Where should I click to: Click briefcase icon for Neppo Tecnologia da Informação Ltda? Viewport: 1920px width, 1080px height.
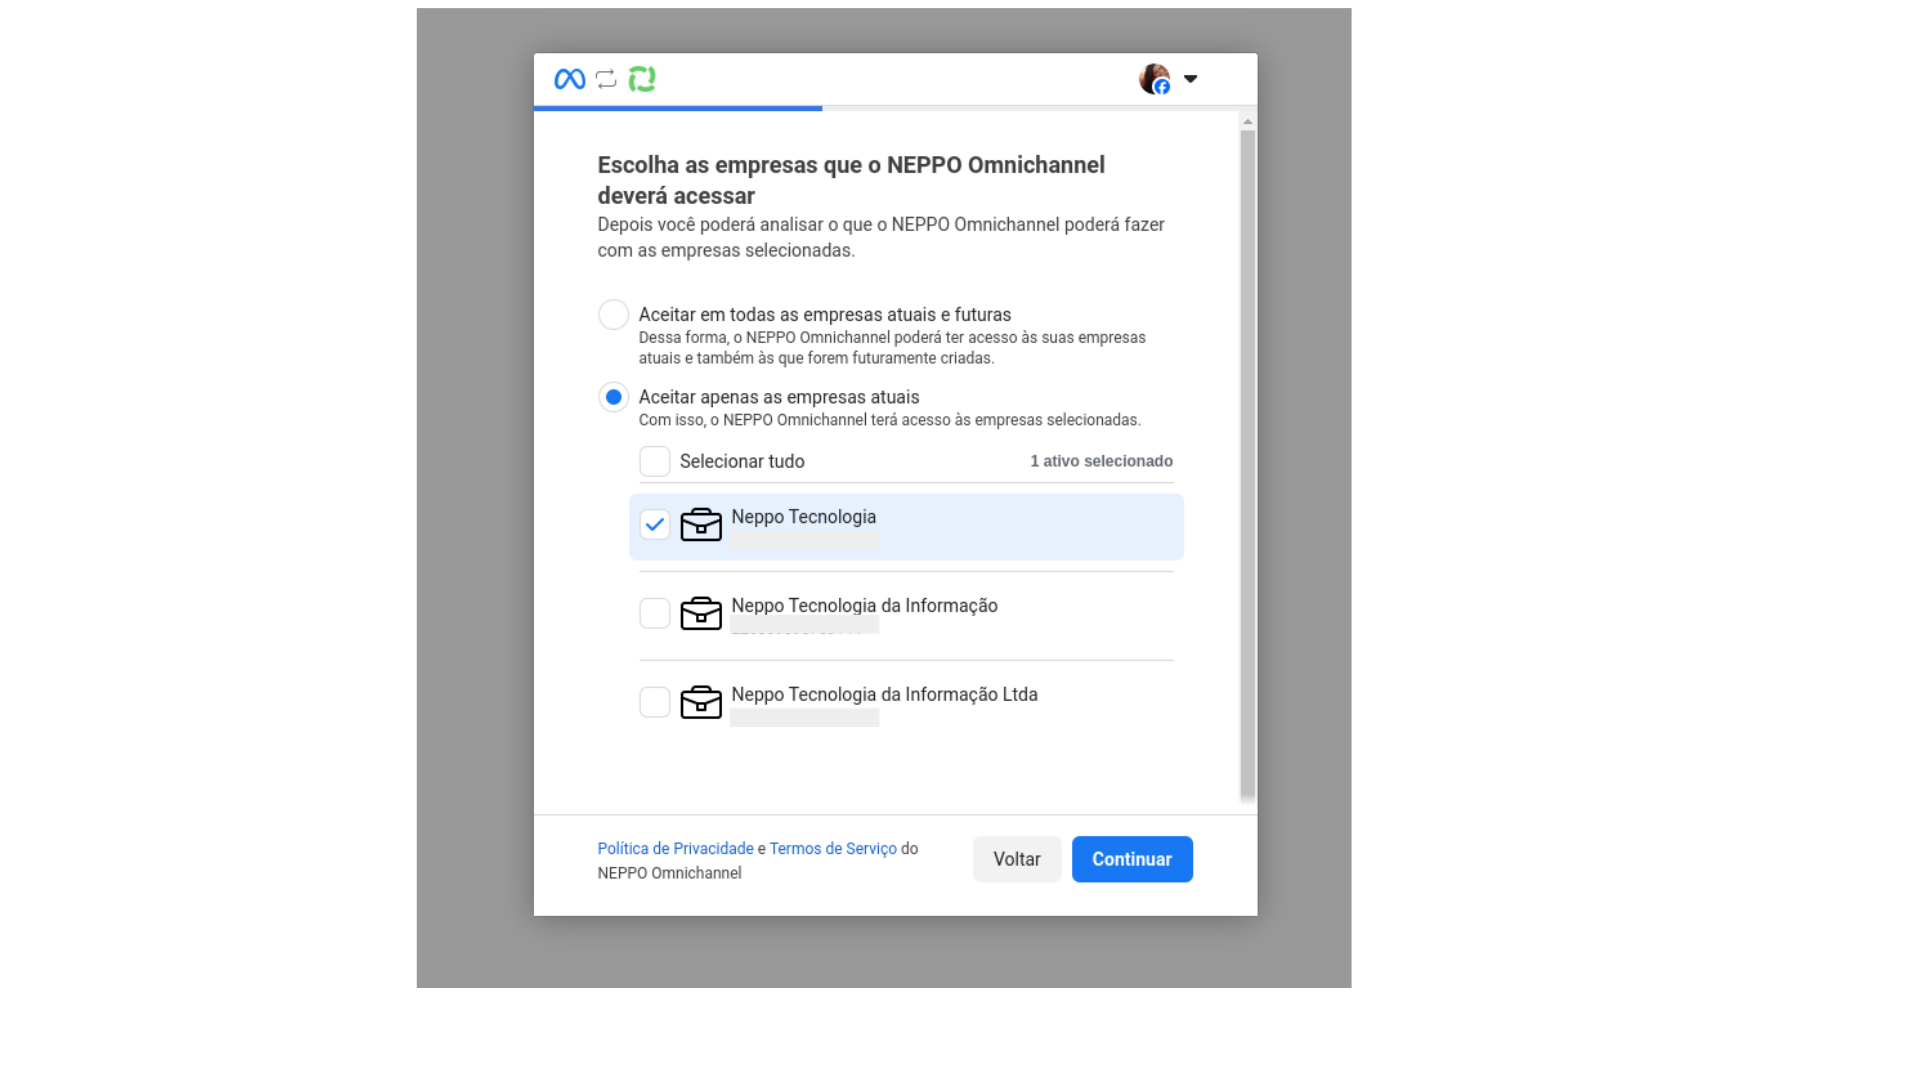[701, 702]
